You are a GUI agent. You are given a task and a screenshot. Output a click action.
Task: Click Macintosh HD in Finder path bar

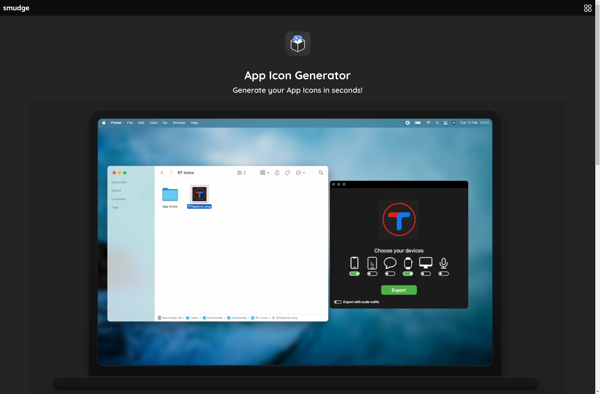coord(170,318)
